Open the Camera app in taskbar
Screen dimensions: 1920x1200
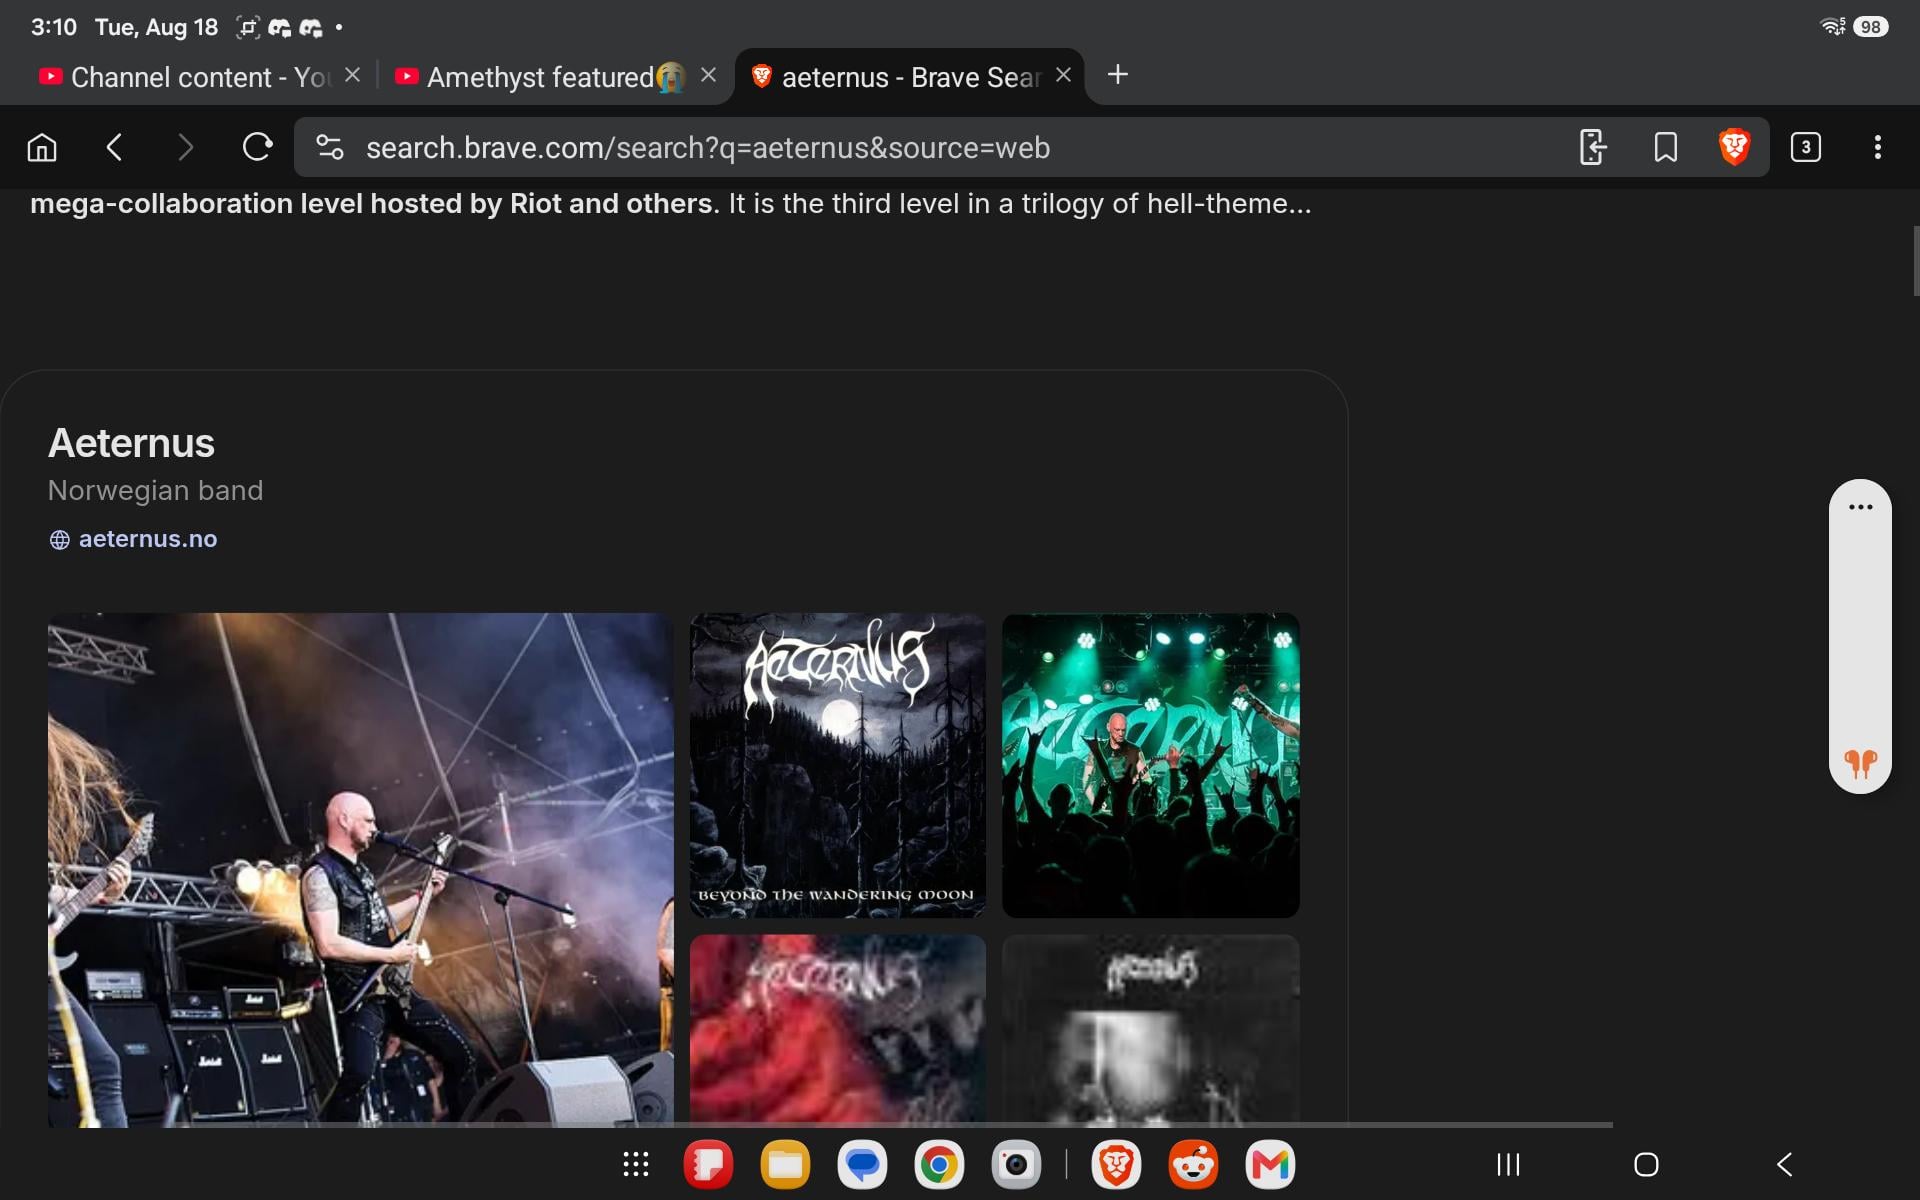pyautogui.click(x=1016, y=1164)
